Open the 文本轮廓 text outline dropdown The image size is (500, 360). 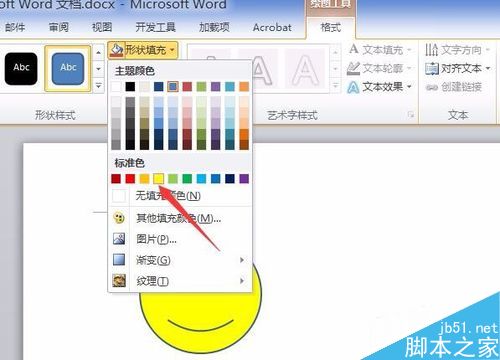(x=380, y=68)
